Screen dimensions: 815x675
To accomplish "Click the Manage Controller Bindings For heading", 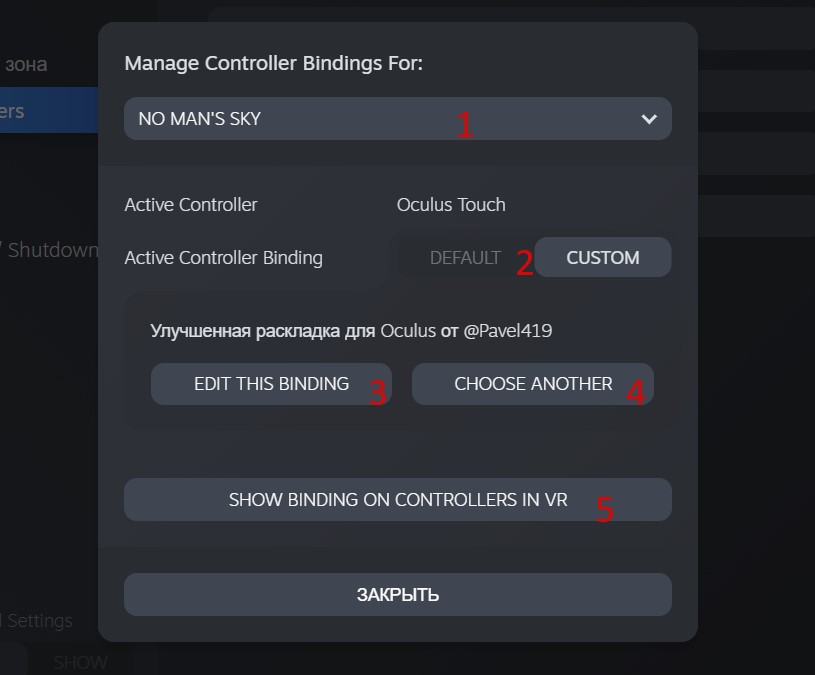I will tap(274, 63).
